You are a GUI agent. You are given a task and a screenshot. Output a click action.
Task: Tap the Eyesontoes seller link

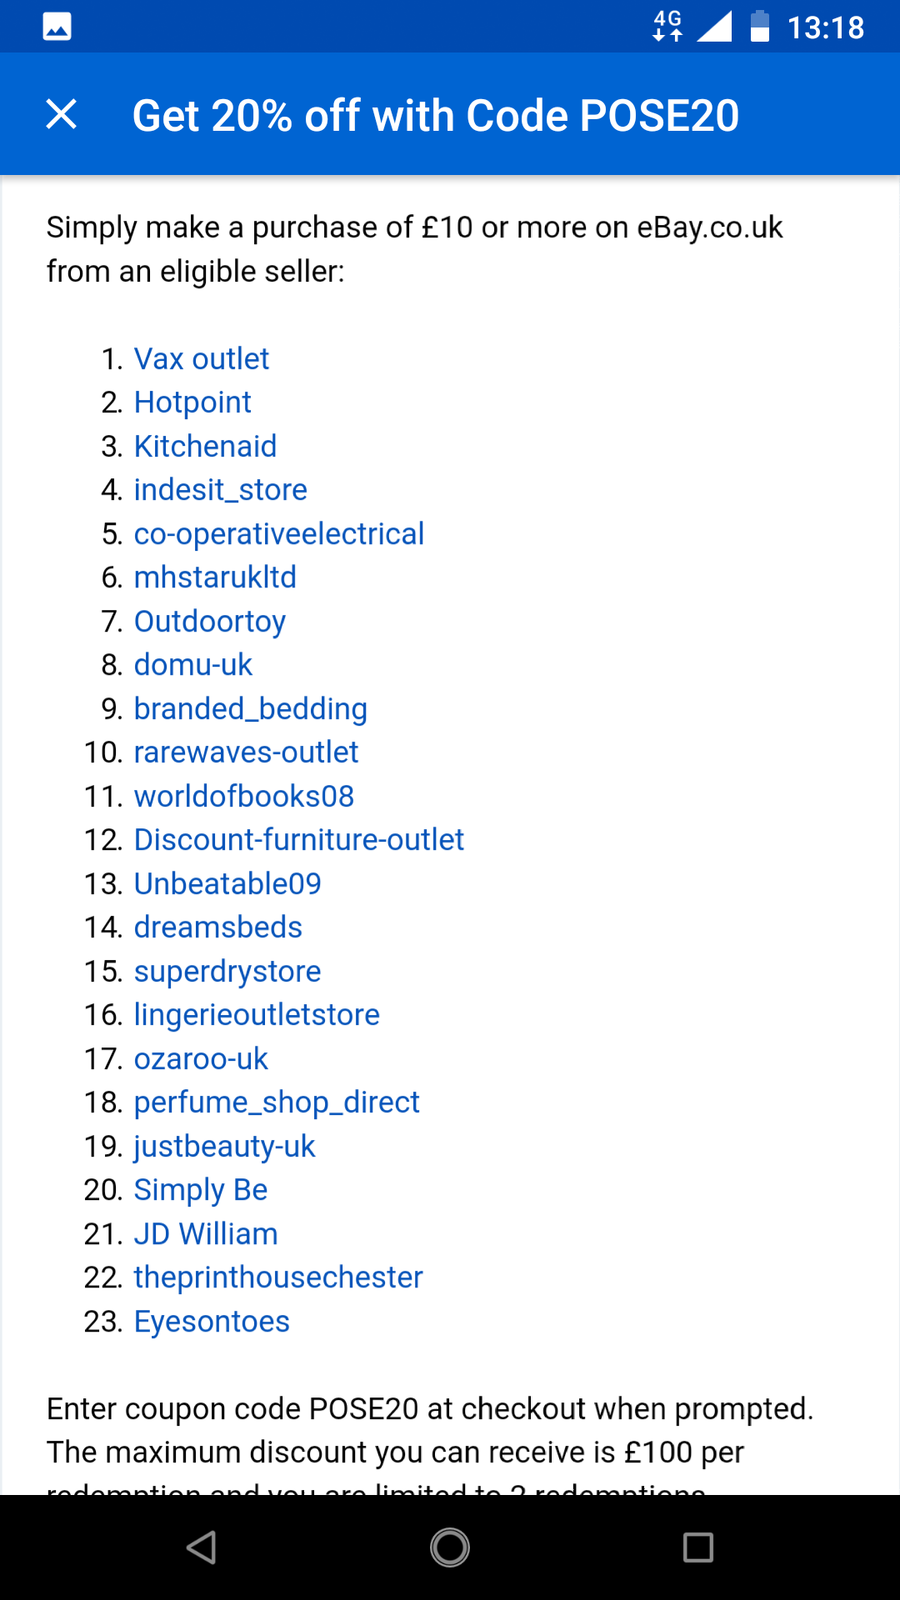pyautogui.click(x=211, y=1321)
